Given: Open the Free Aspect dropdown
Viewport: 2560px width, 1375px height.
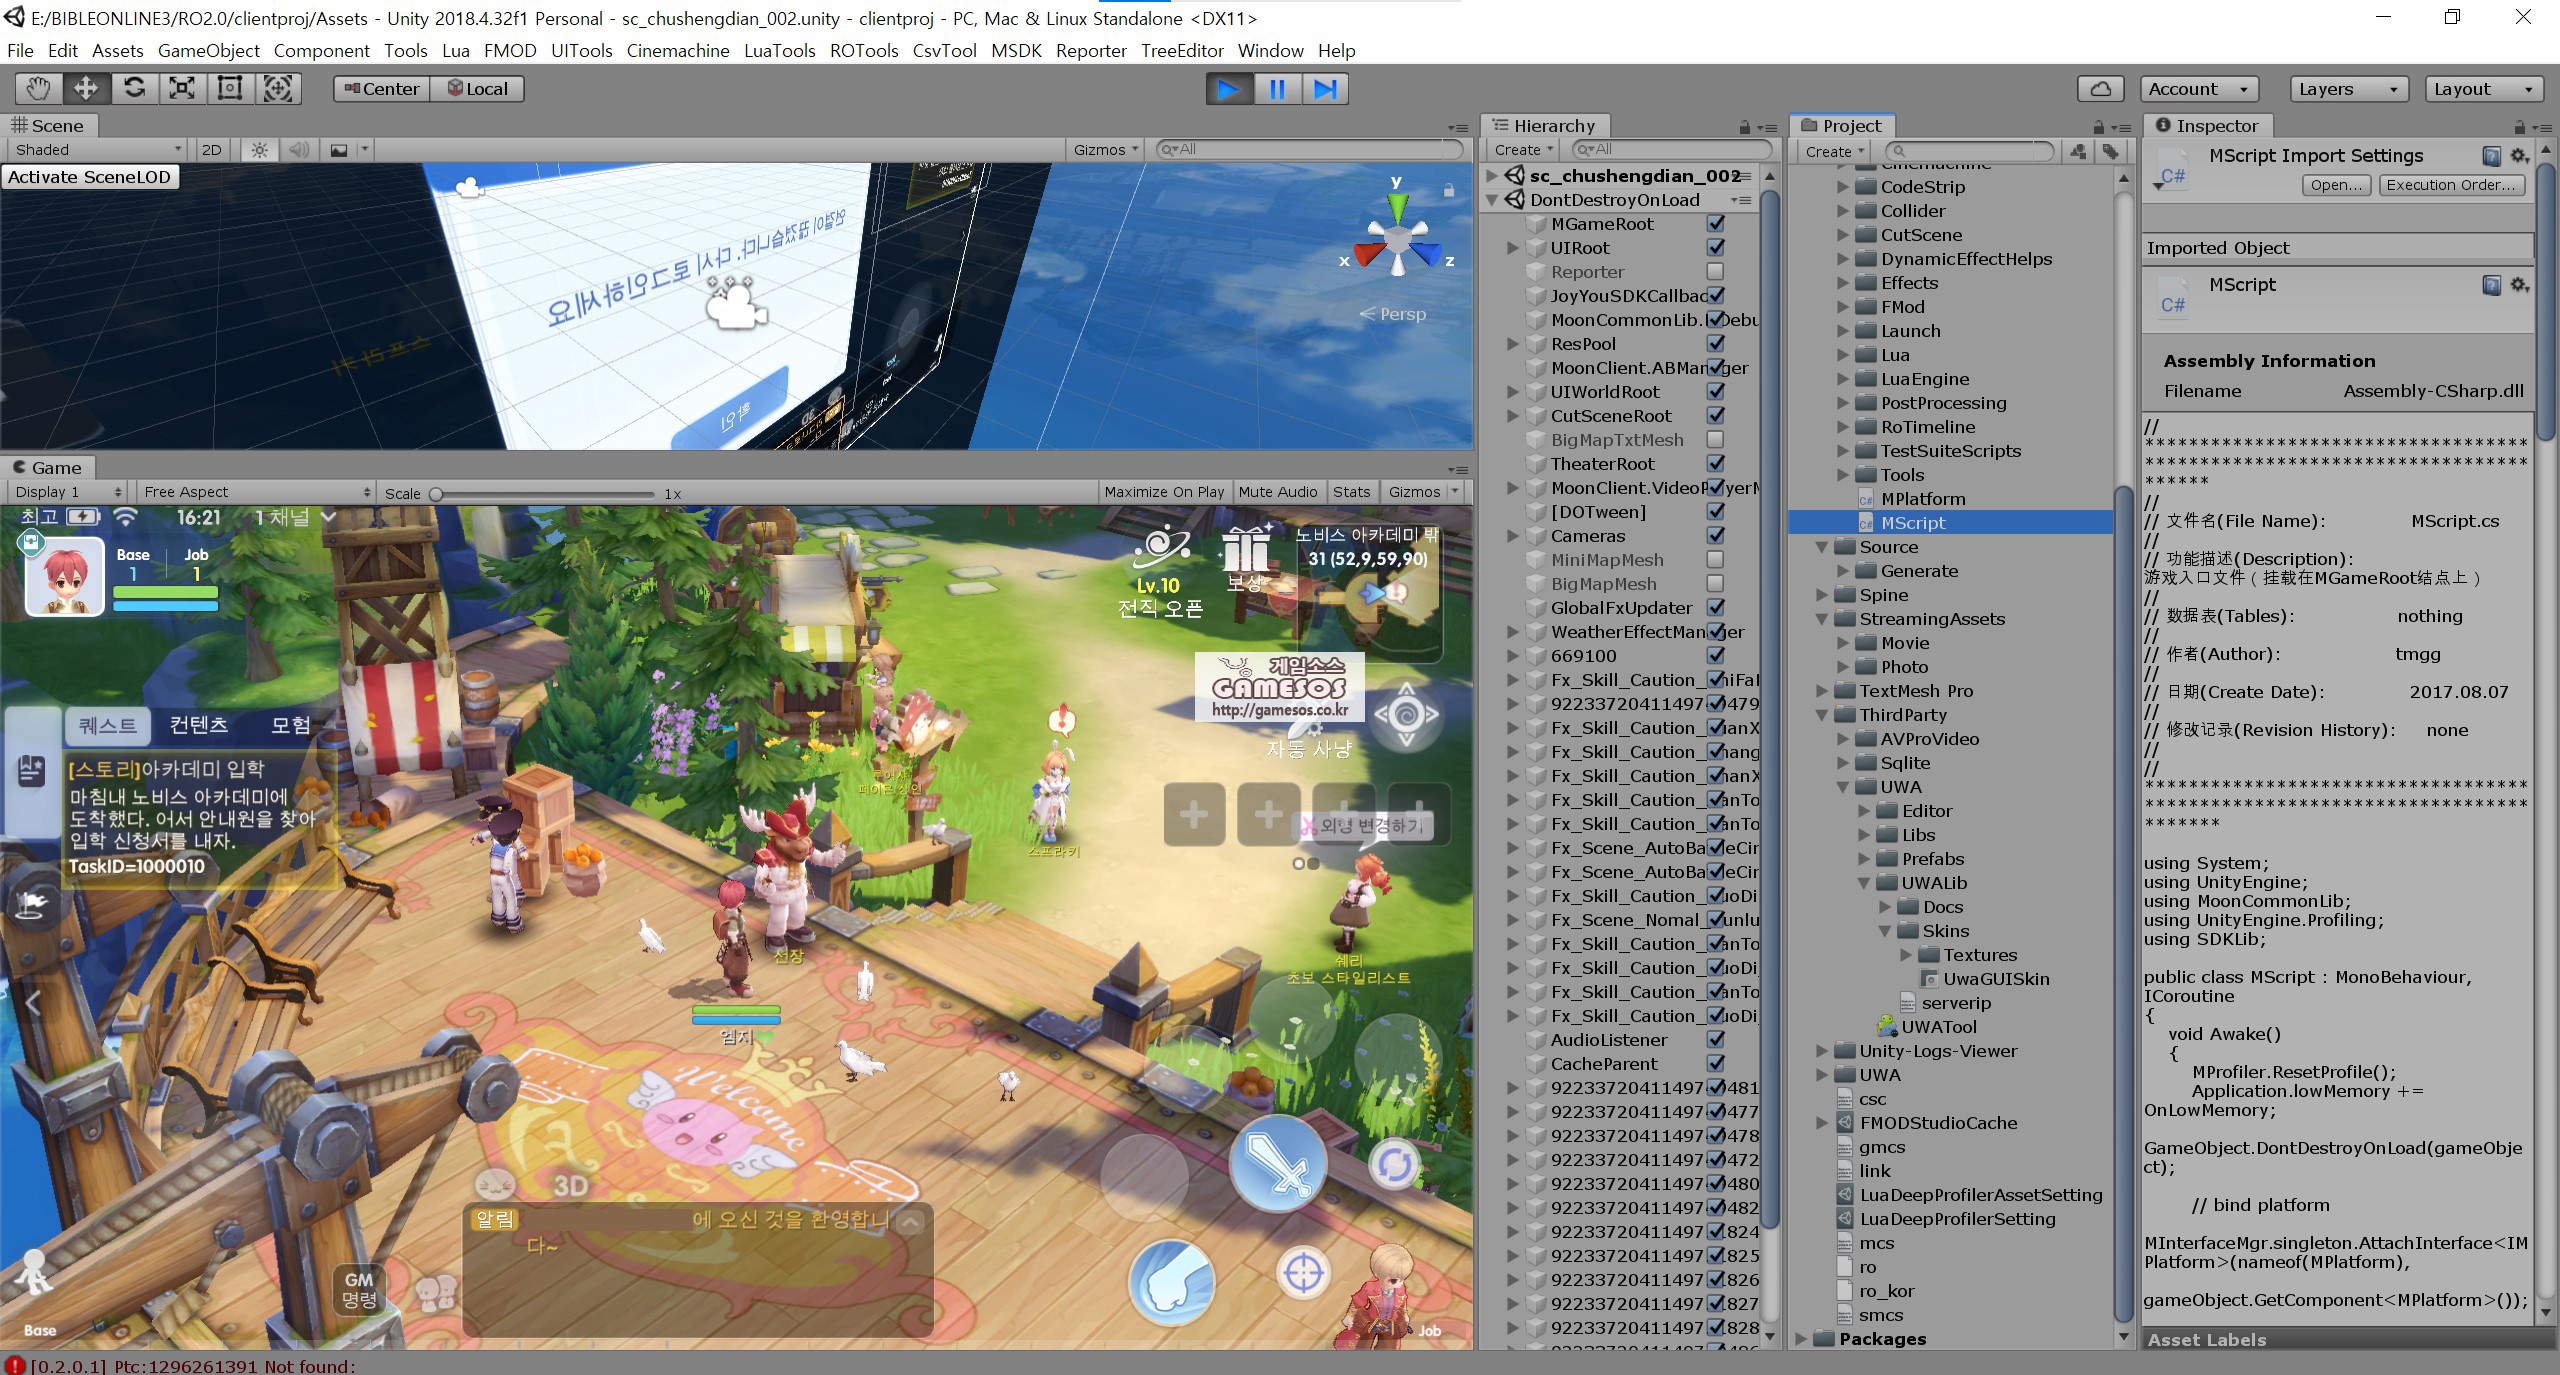Looking at the screenshot, I should tap(256, 492).
